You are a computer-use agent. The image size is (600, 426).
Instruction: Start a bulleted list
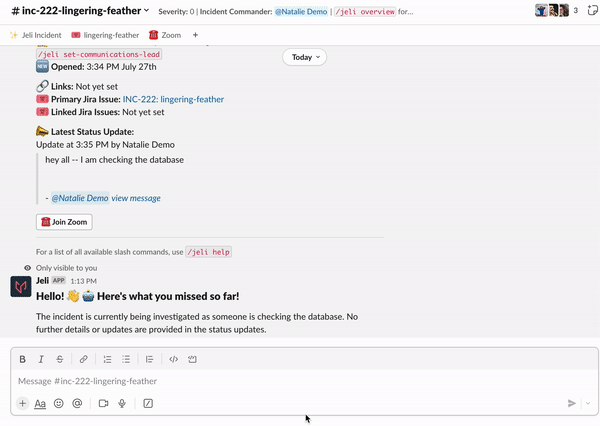click(x=126, y=359)
